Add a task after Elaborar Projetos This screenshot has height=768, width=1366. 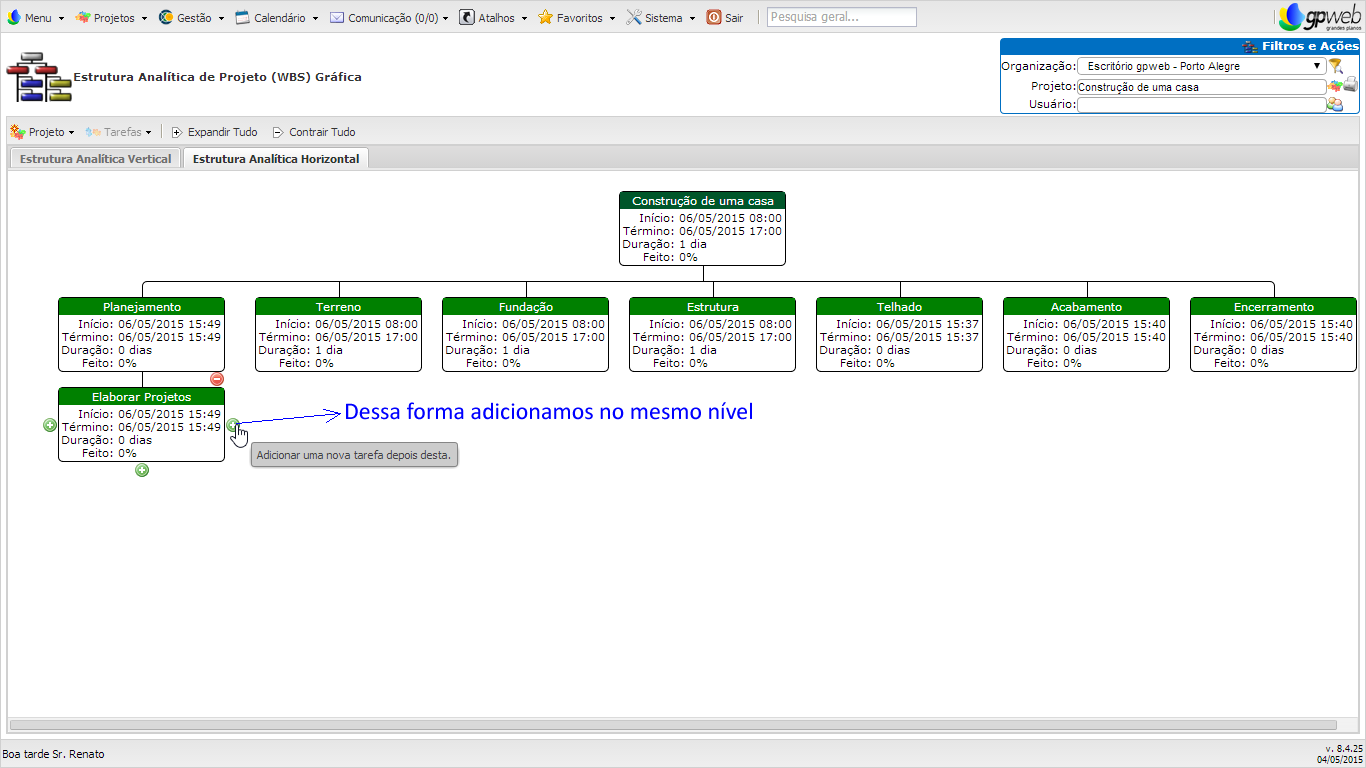pos(233,425)
